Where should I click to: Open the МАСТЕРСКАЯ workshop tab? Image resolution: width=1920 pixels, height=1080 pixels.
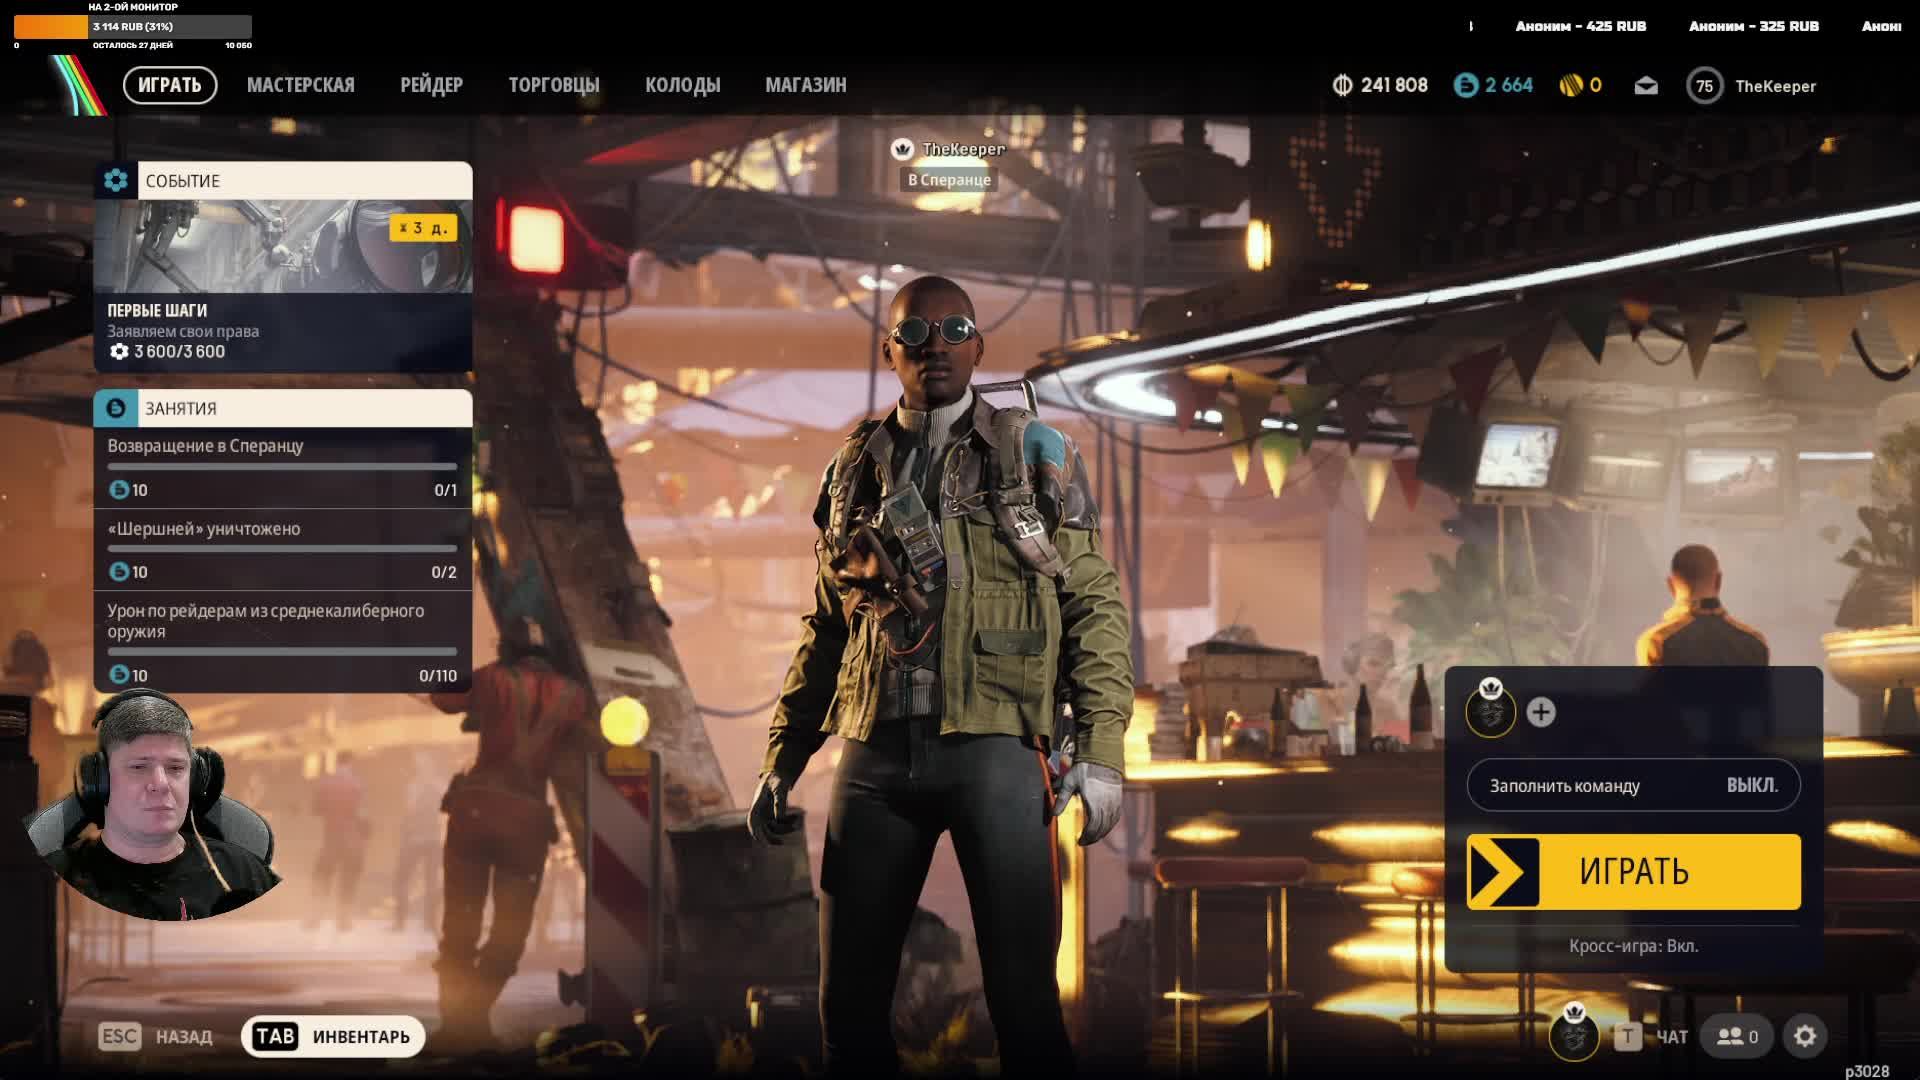coord(300,85)
